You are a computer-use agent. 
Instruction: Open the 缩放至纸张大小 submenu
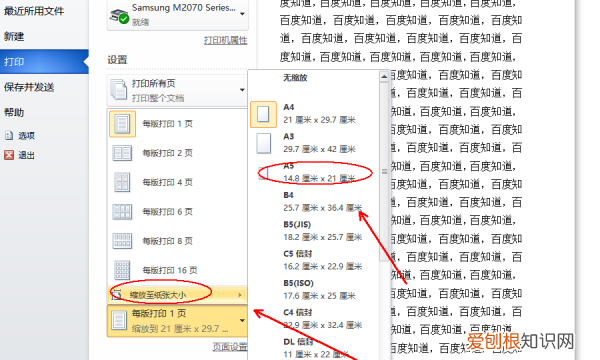coord(177,295)
